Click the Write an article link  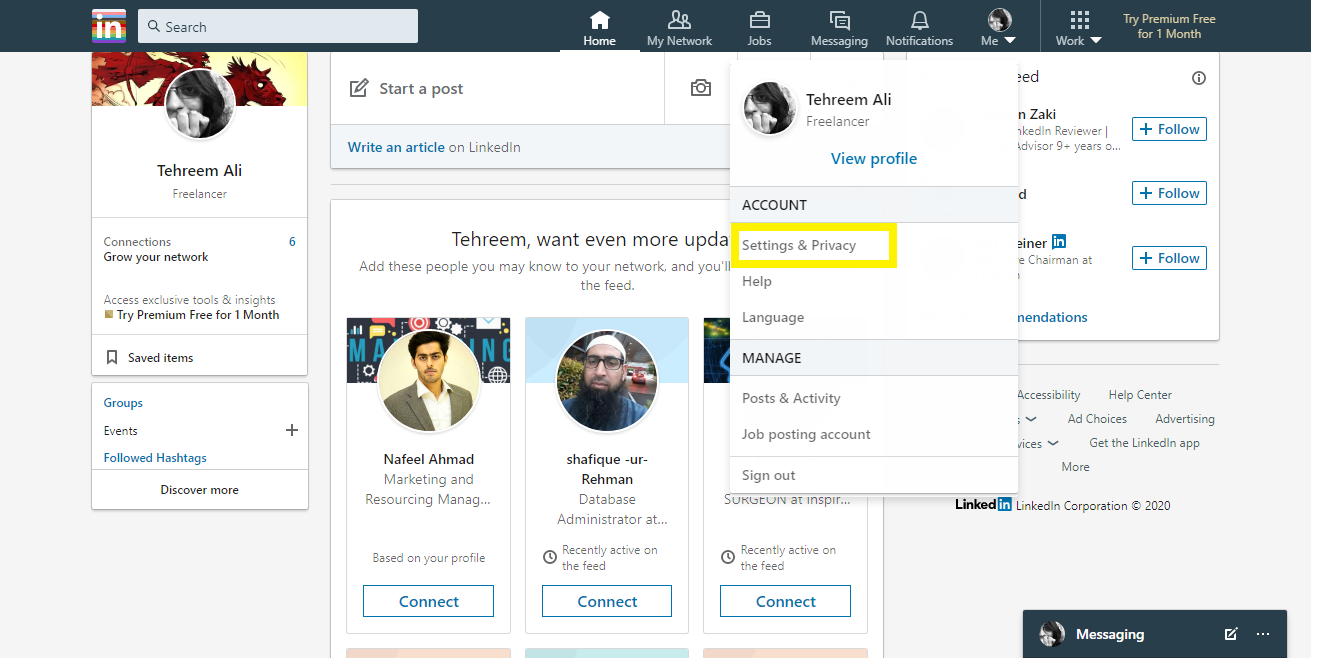point(396,147)
